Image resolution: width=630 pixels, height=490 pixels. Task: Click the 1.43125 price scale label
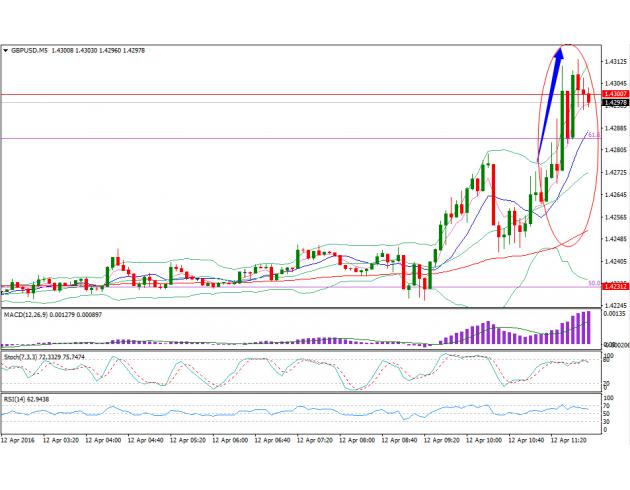614,62
